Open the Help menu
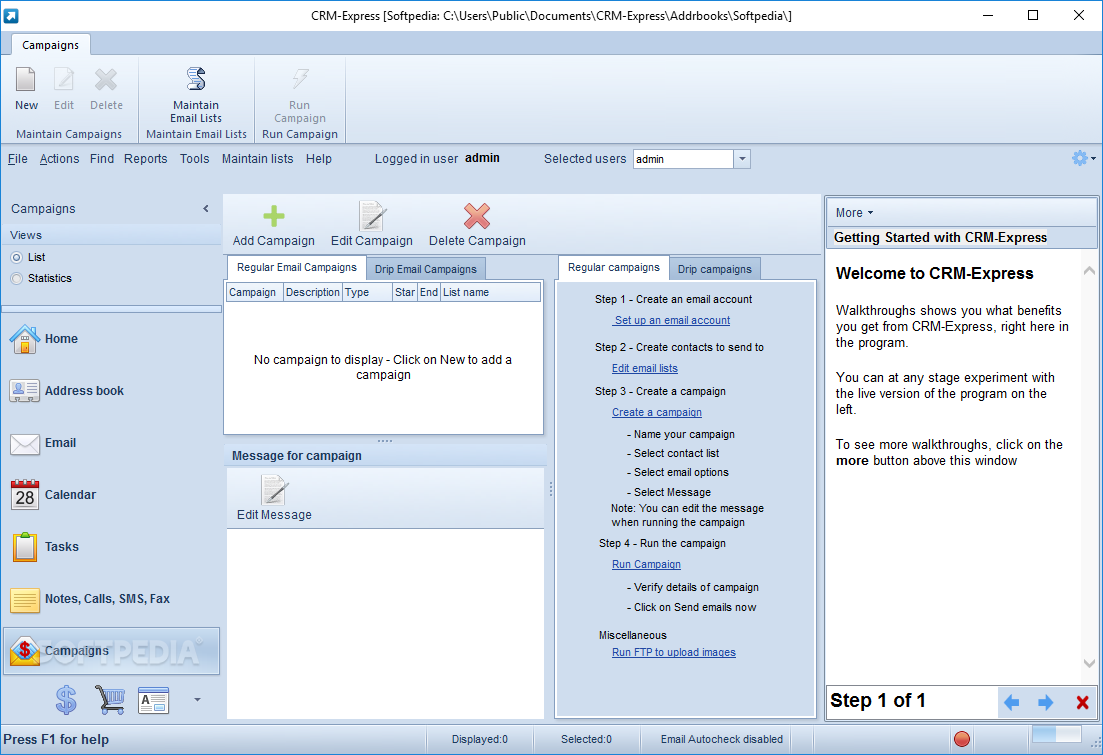 click(x=319, y=159)
